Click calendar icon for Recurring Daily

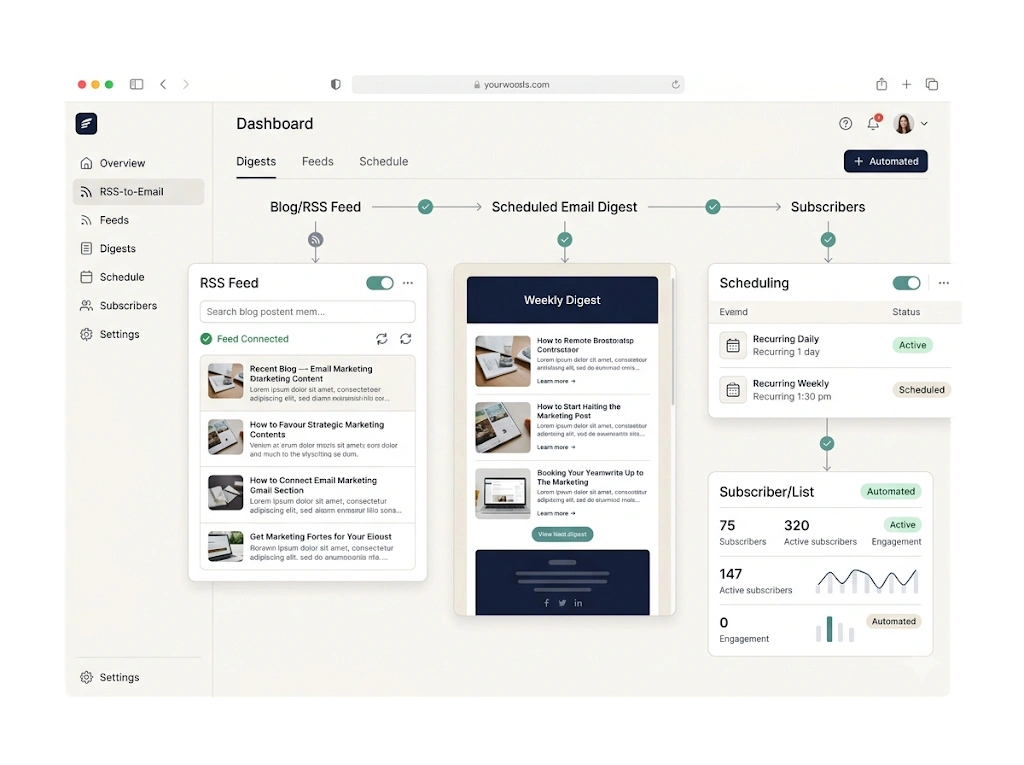(x=733, y=346)
